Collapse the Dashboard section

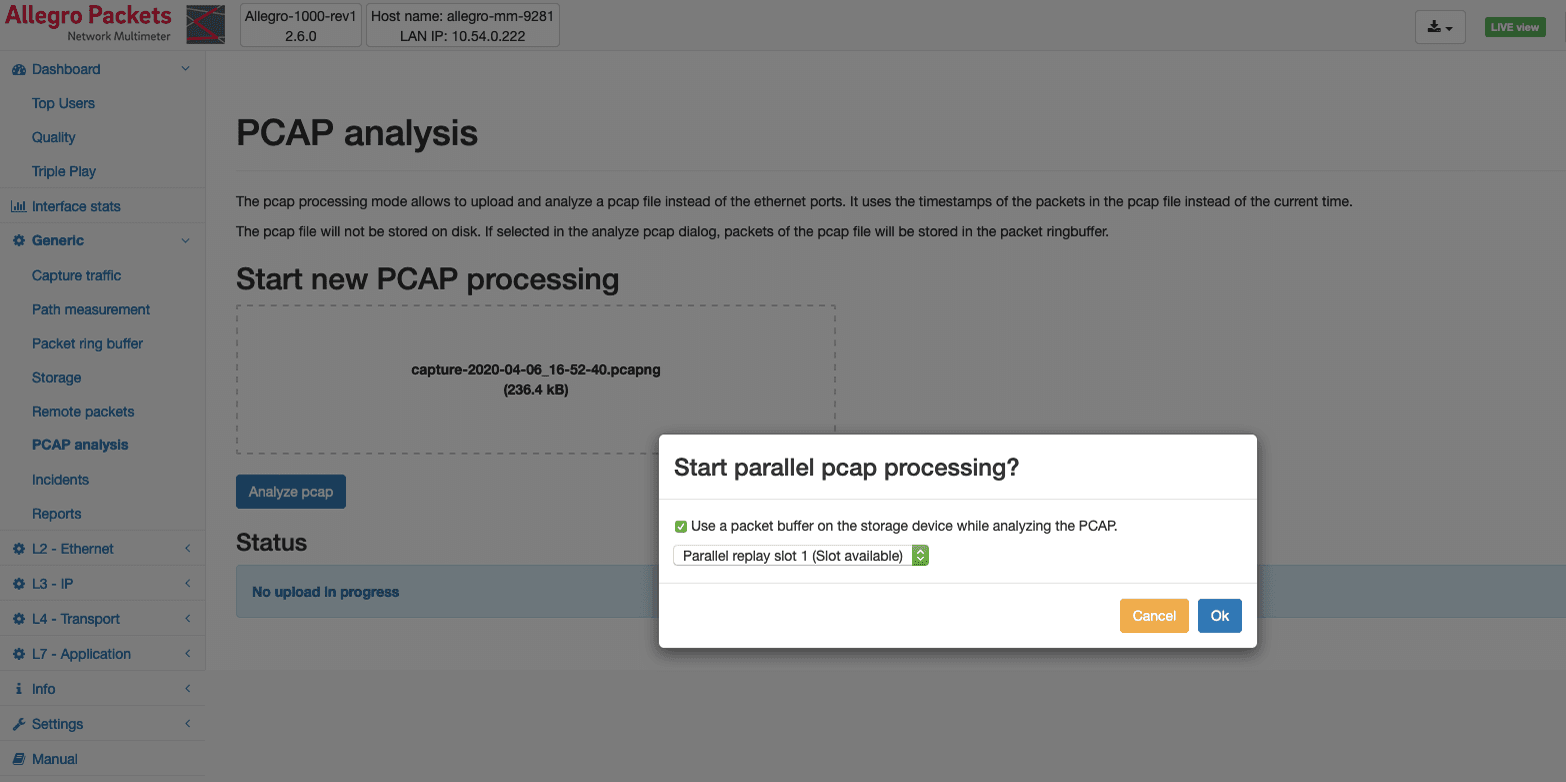click(185, 68)
